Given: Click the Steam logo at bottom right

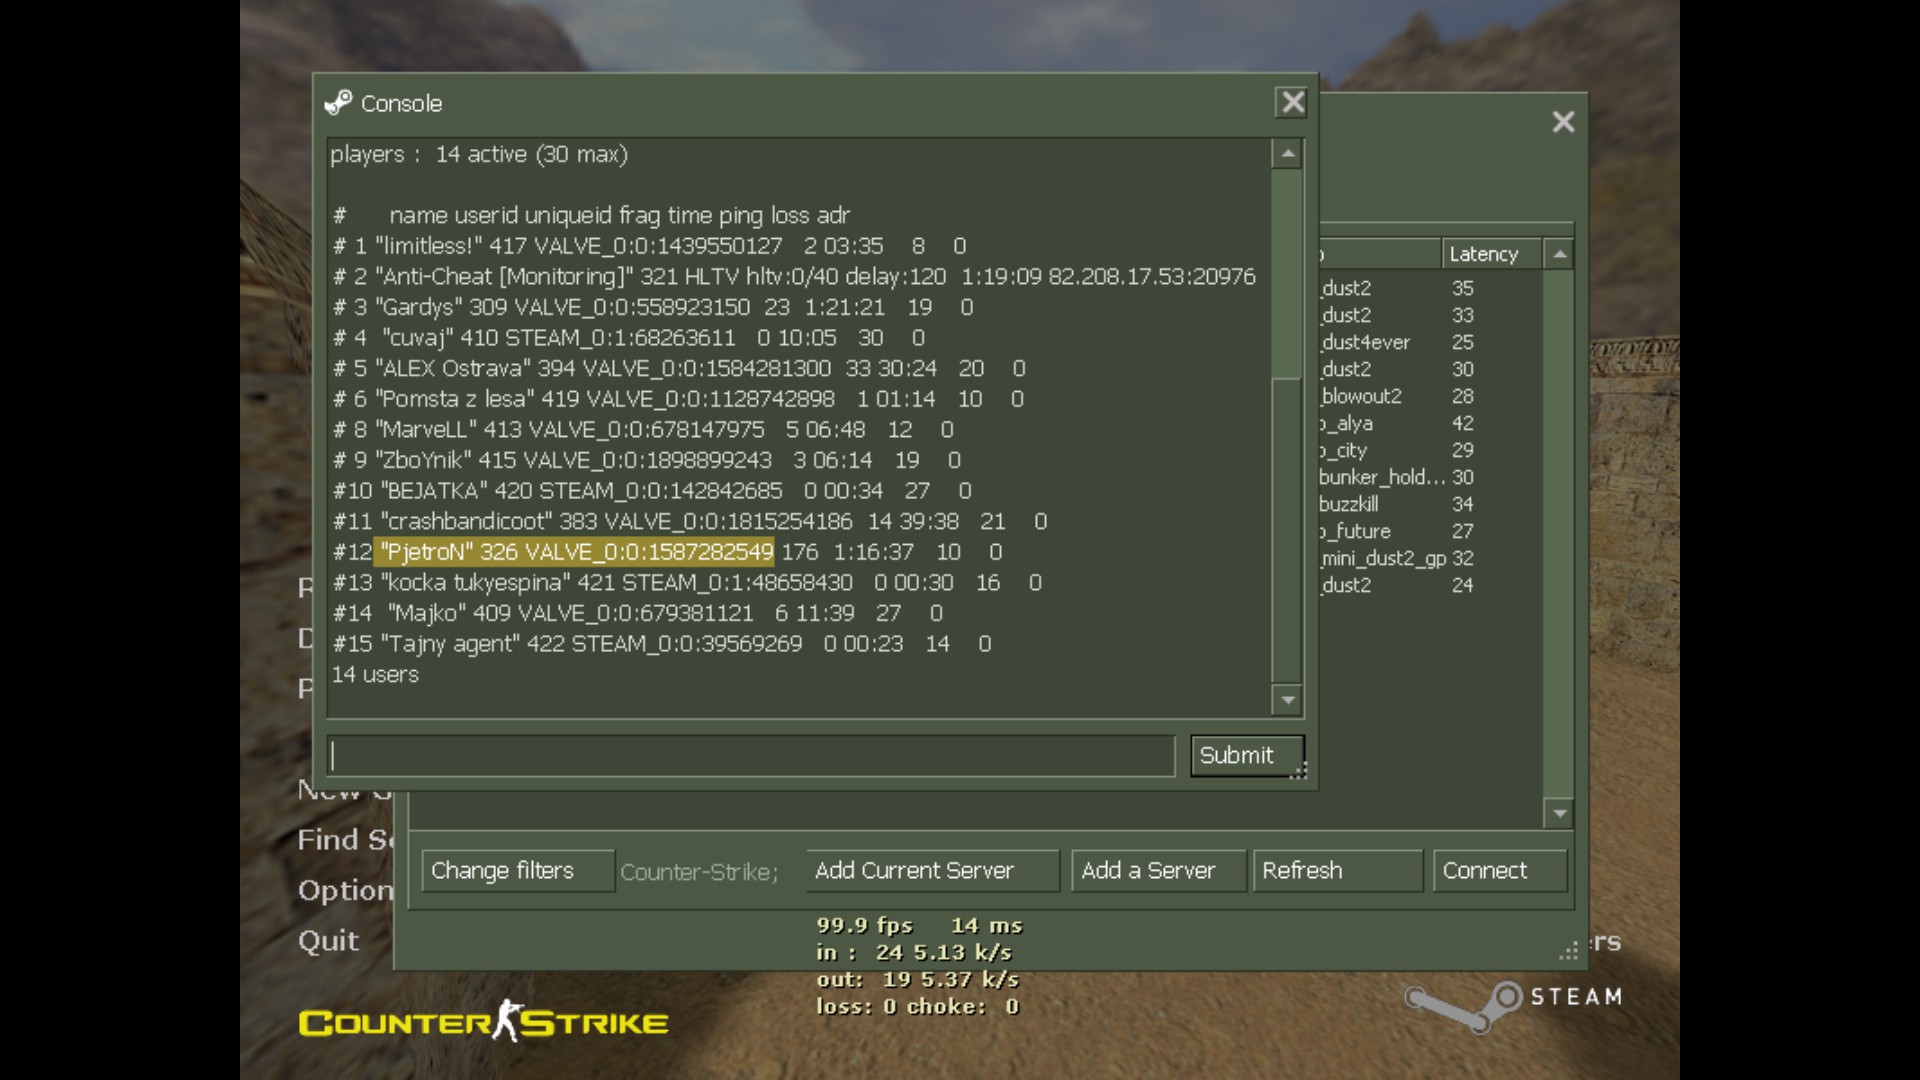Looking at the screenshot, I should coord(1514,1002).
